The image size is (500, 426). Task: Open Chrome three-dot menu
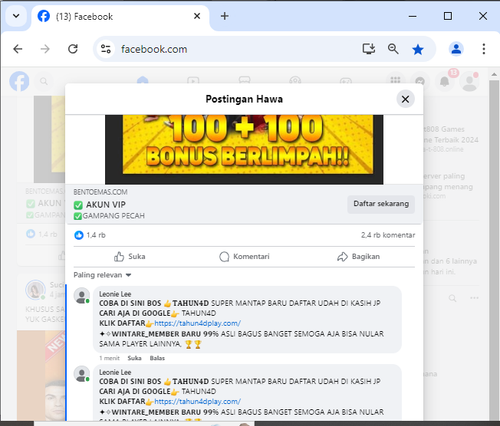point(484,49)
